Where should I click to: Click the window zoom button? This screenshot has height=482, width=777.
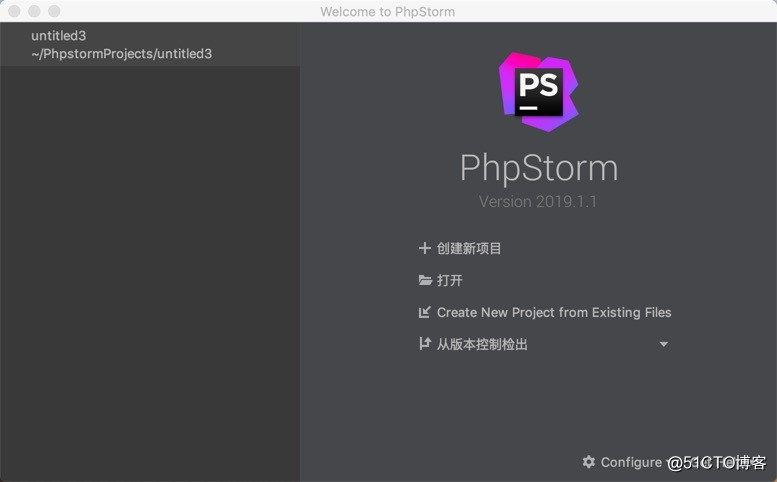click(x=54, y=11)
